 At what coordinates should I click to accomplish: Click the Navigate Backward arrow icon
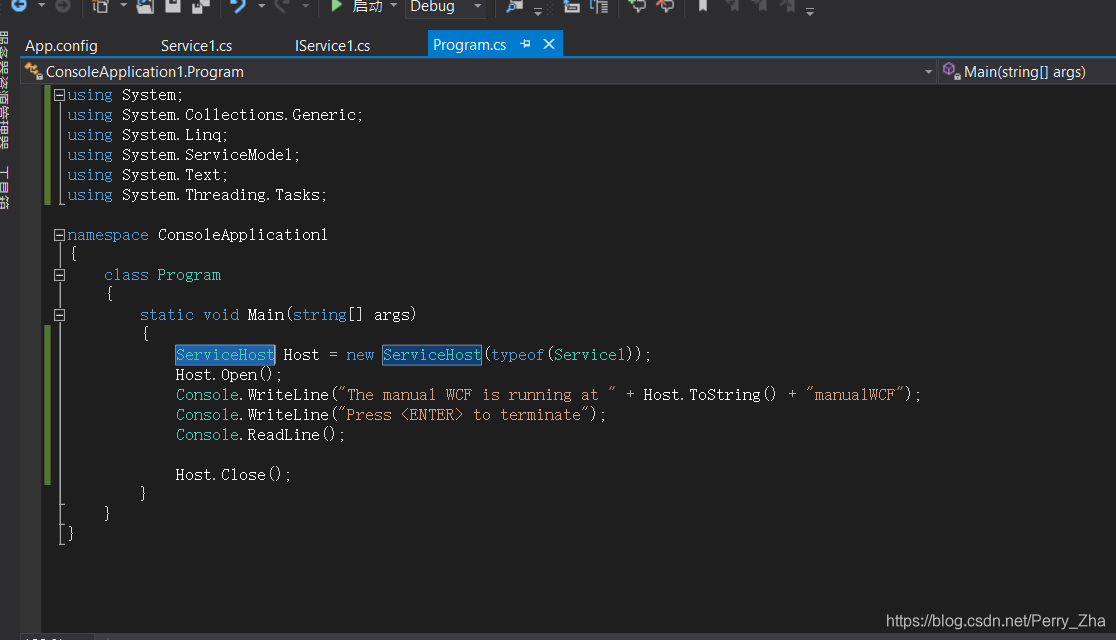coord(19,6)
